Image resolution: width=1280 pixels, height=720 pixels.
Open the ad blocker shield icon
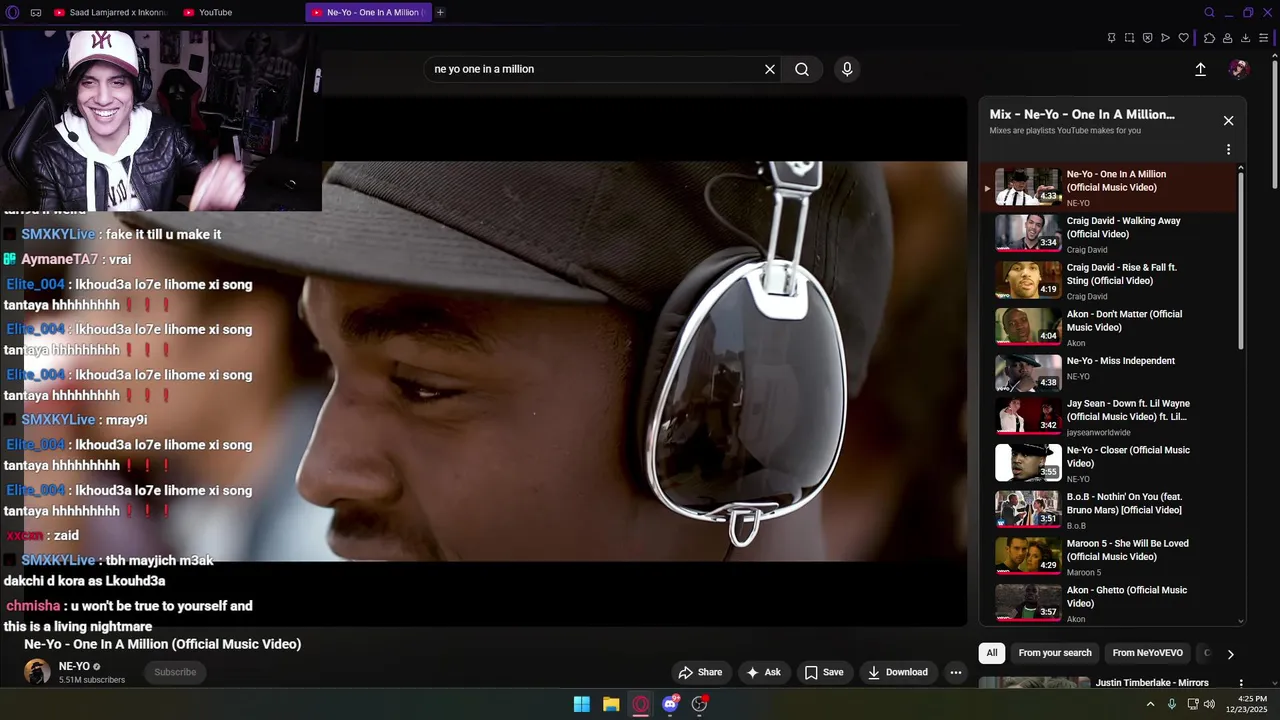point(1148,38)
